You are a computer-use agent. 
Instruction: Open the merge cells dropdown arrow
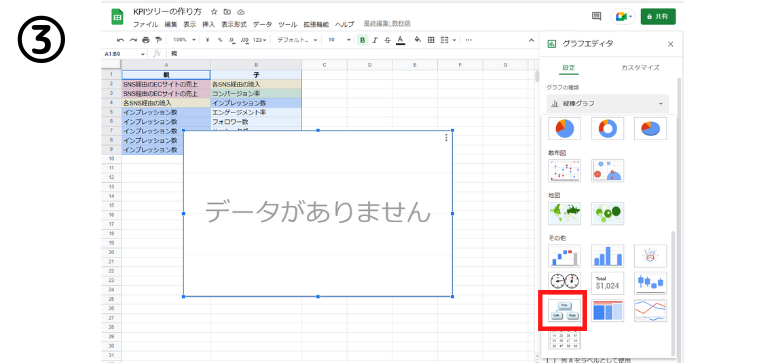tap(455, 40)
